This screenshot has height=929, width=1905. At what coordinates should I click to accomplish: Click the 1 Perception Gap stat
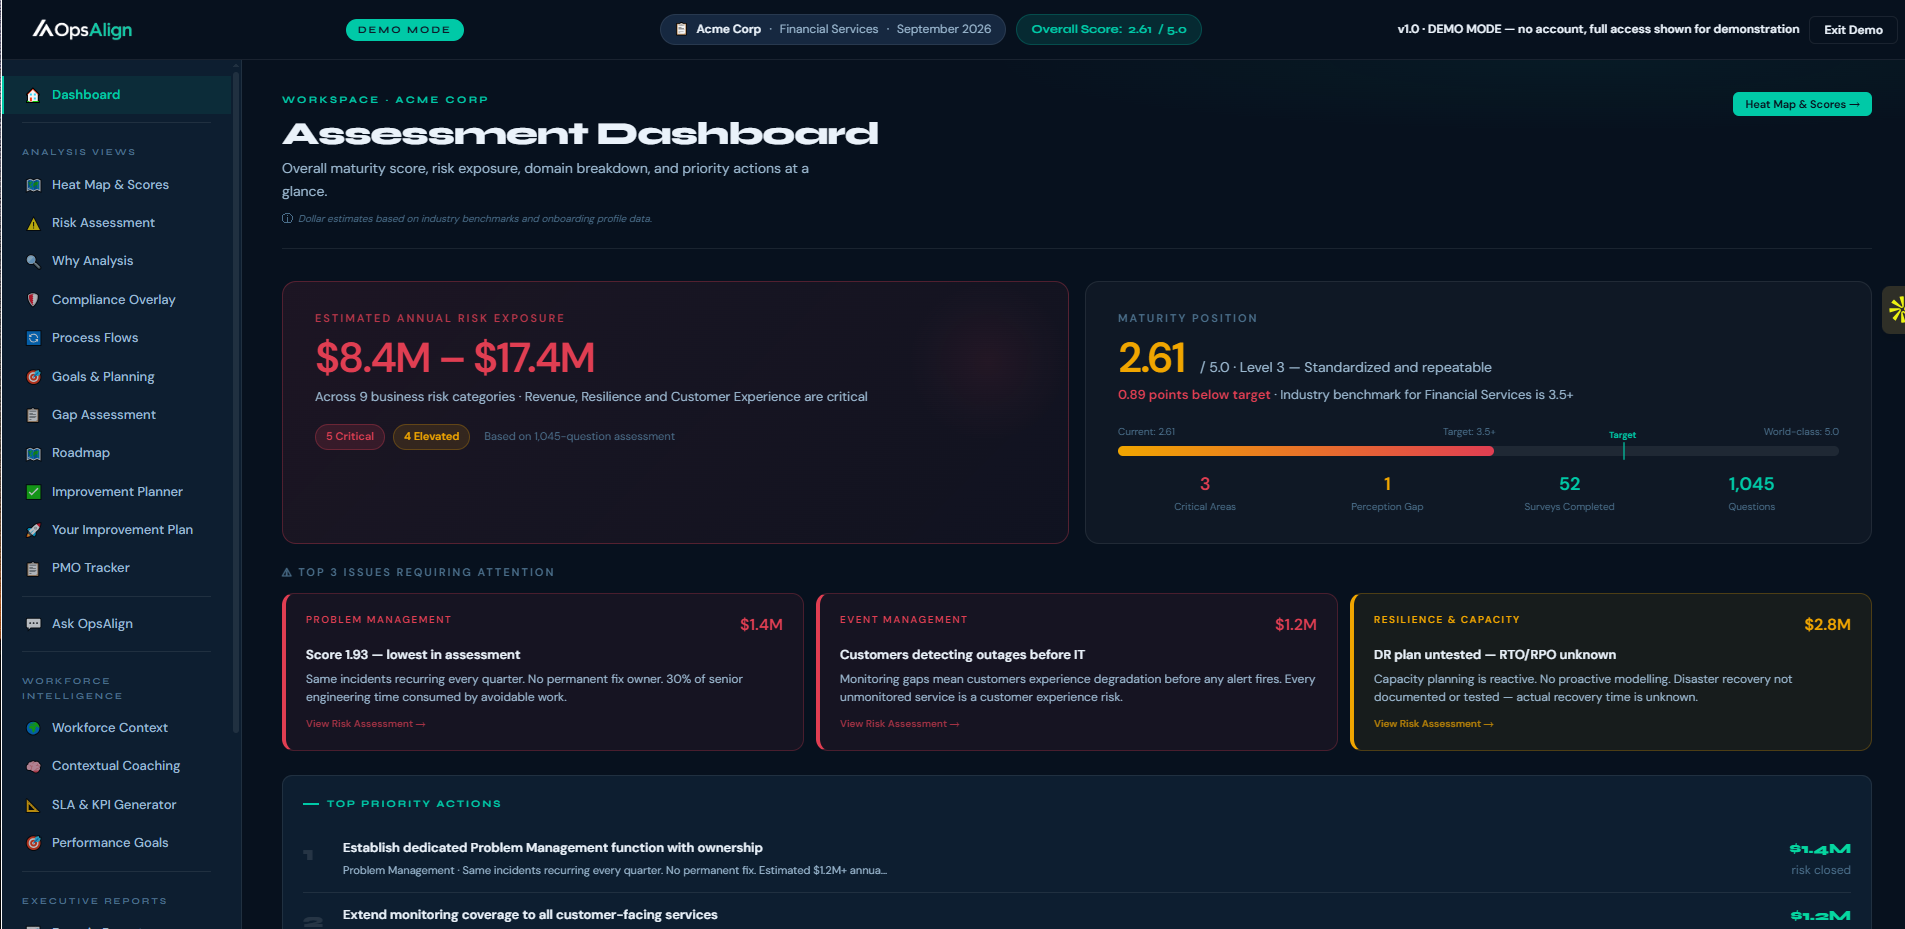point(1387,493)
